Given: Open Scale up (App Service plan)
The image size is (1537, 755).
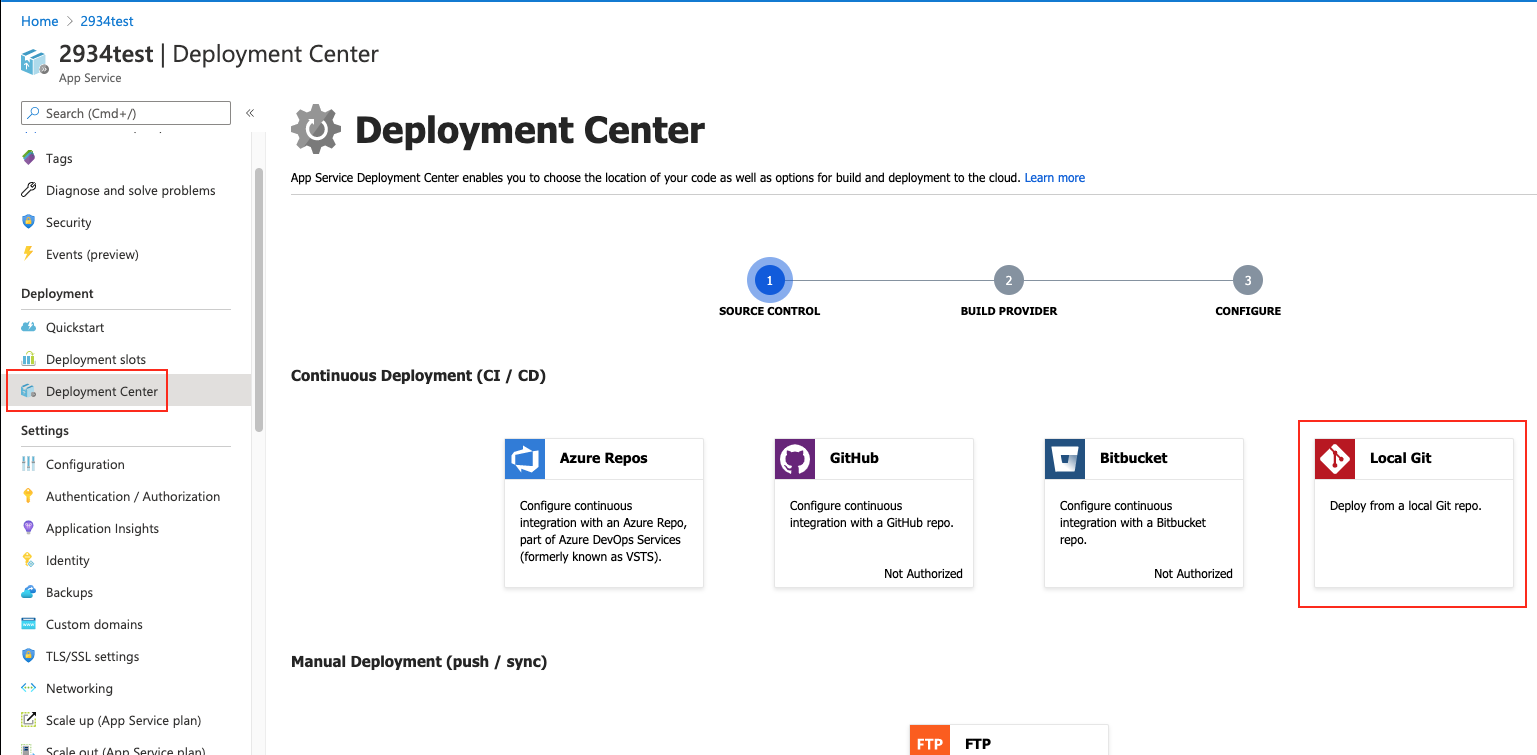Looking at the screenshot, I should 125,720.
